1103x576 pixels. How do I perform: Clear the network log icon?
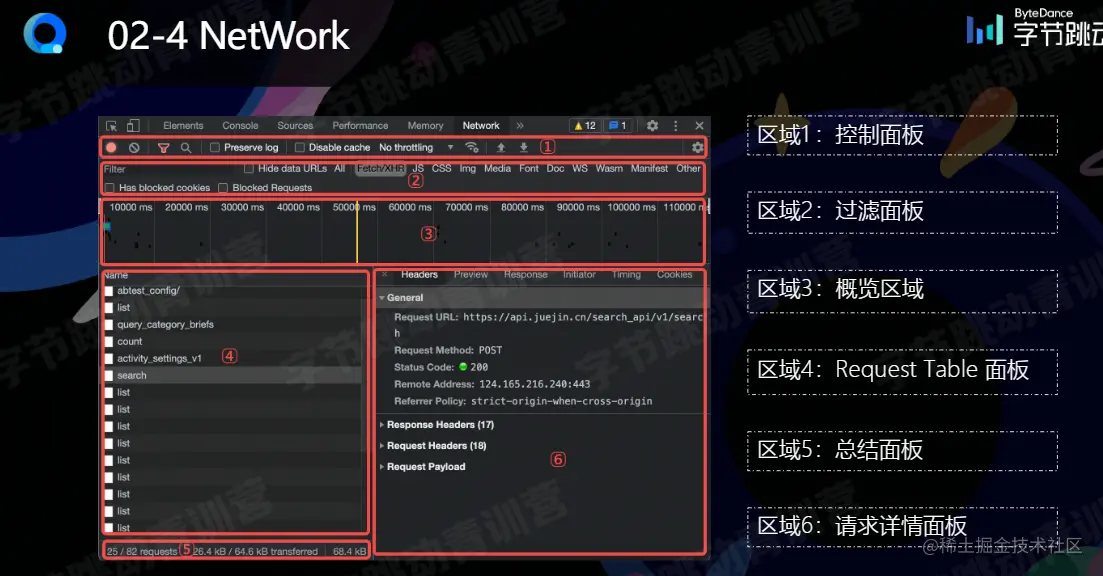coord(134,148)
